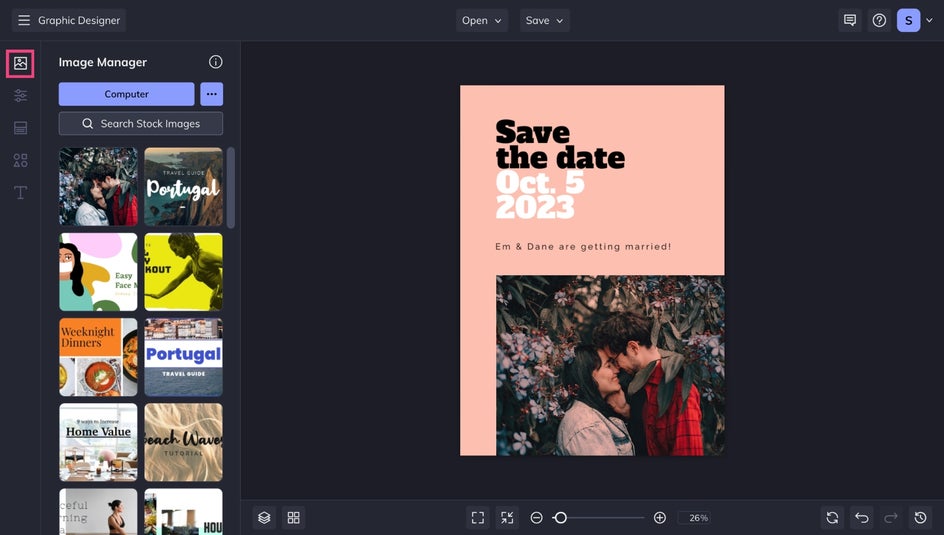944x535 pixels.
Task: Select the yellow workout thumbnail
Action: click(x=184, y=272)
